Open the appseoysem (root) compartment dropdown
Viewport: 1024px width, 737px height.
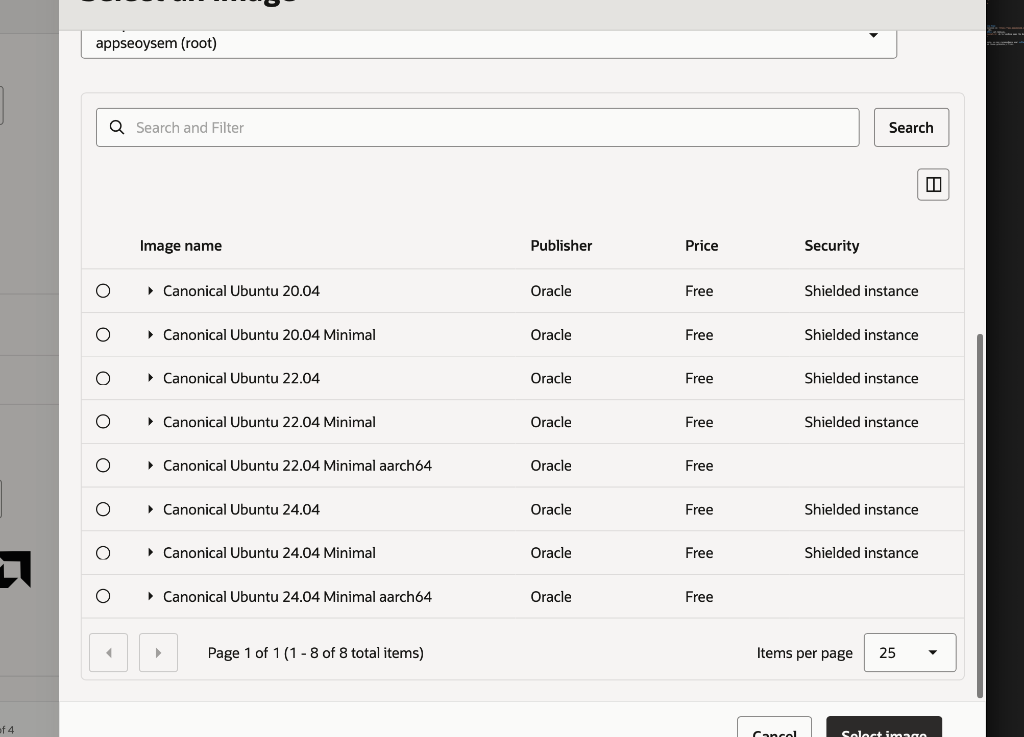pyautogui.click(x=488, y=42)
